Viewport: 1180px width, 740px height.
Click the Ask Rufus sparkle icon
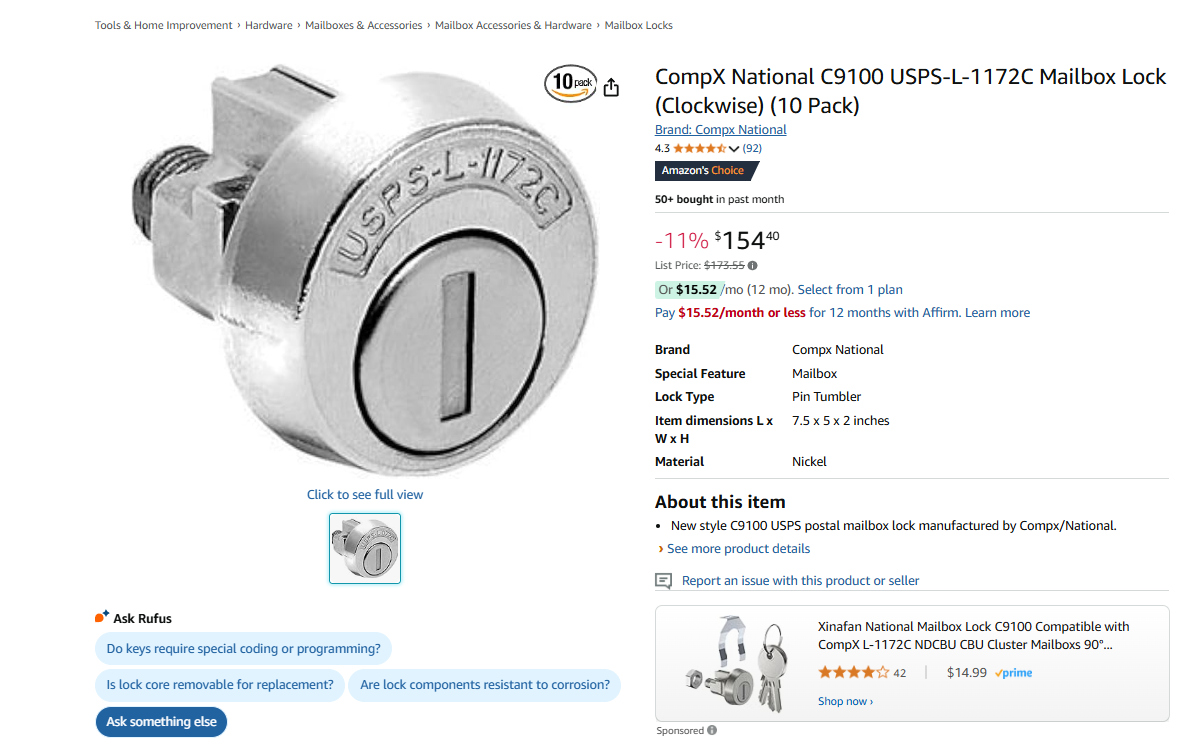pos(102,617)
